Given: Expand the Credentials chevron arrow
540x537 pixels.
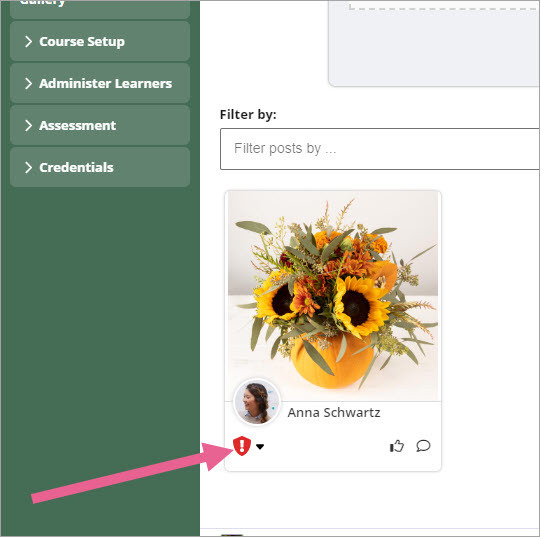Looking at the screenshot, I should click(x=29, y=167).
